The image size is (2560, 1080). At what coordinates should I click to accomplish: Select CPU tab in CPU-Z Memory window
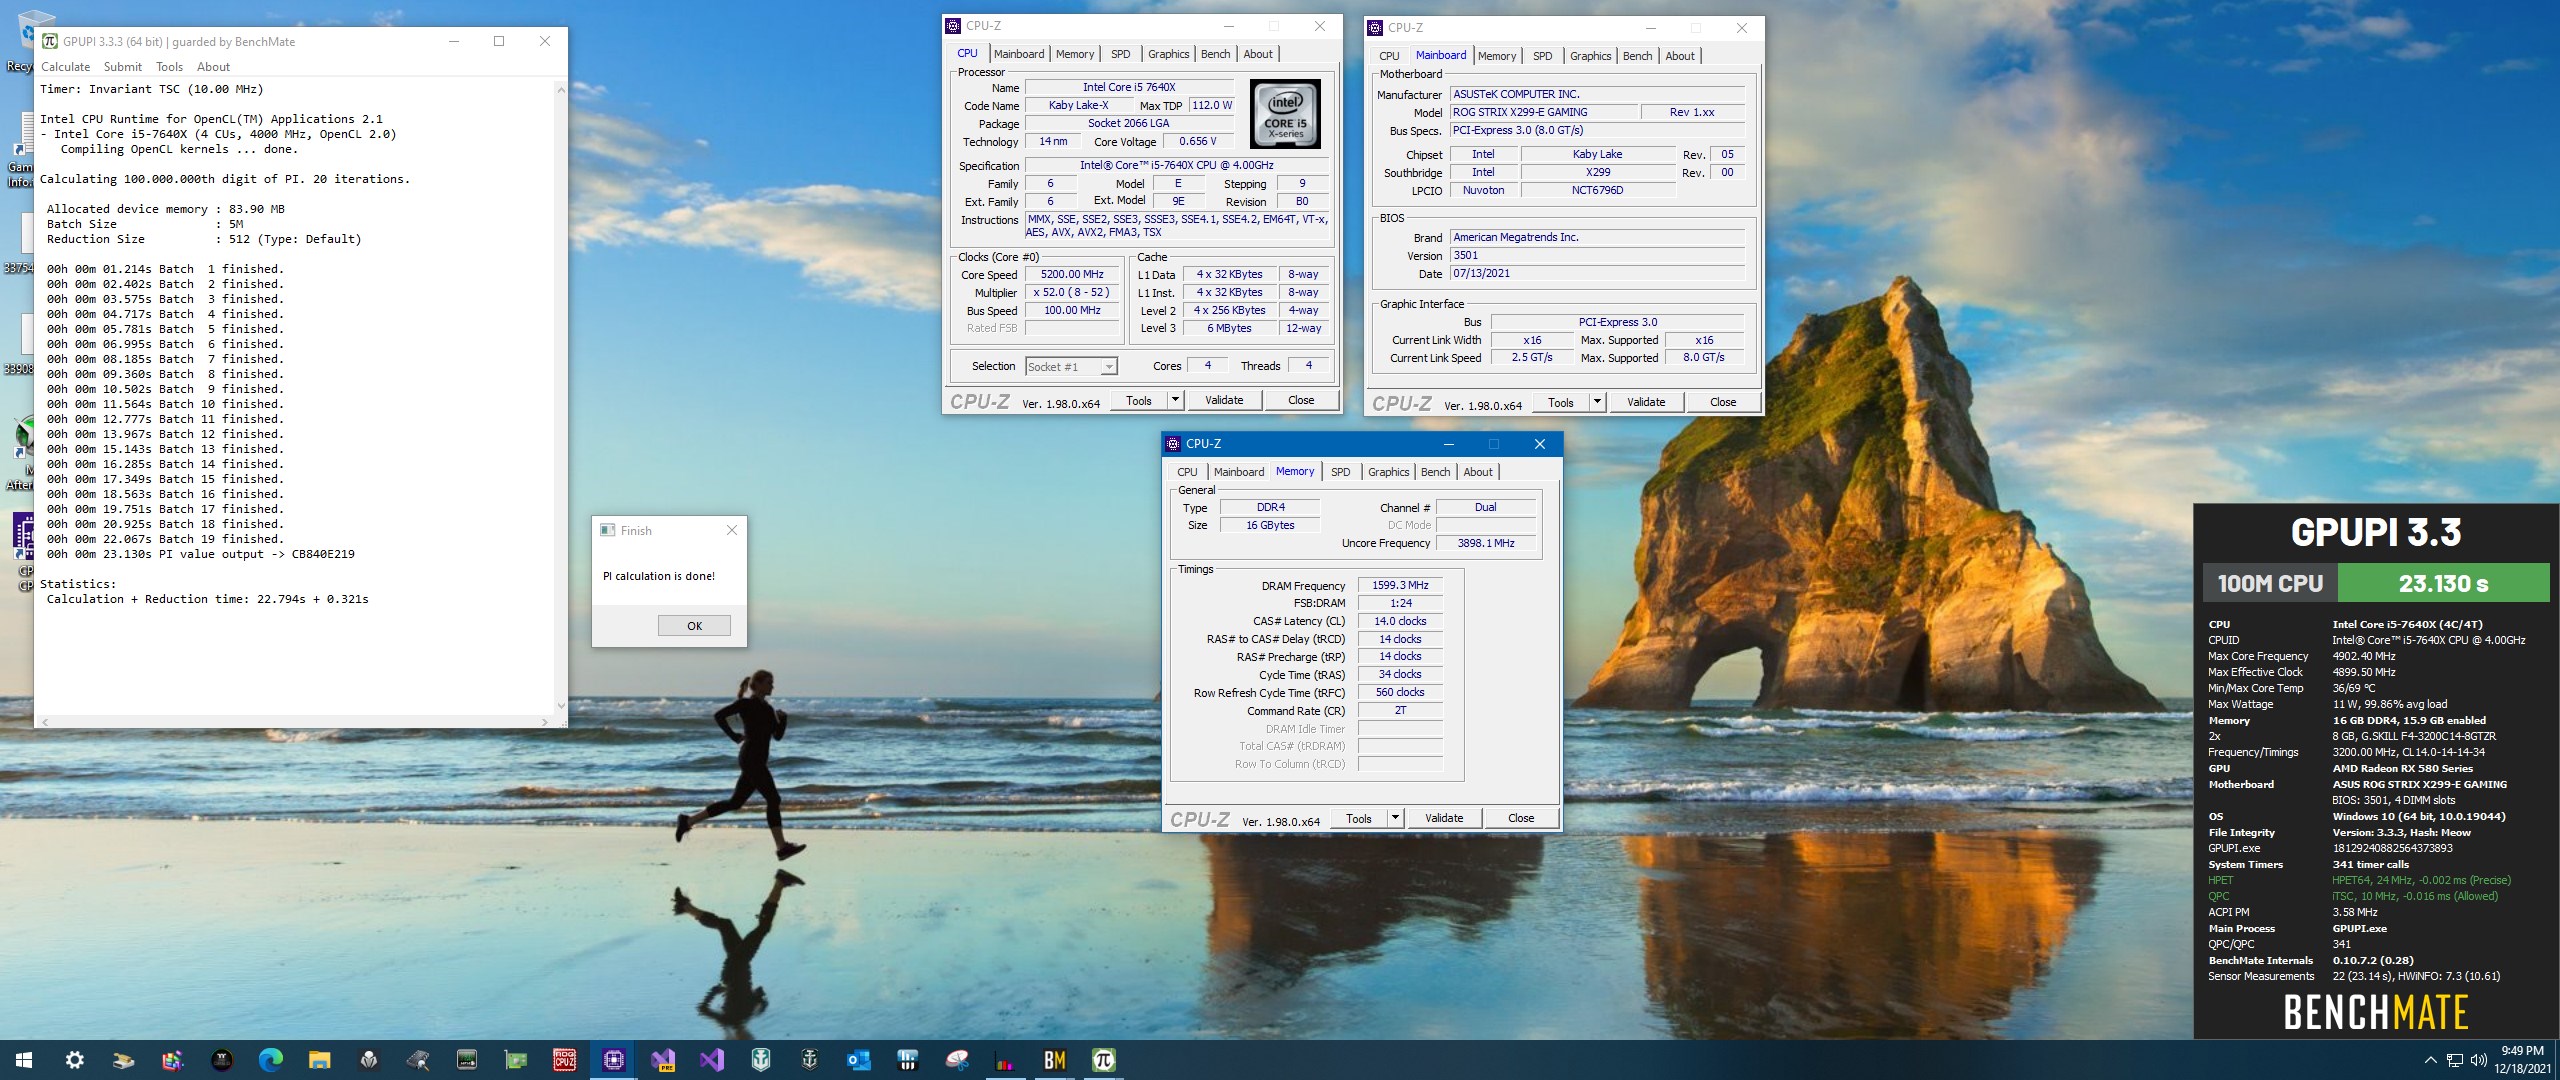(1187, 472)
